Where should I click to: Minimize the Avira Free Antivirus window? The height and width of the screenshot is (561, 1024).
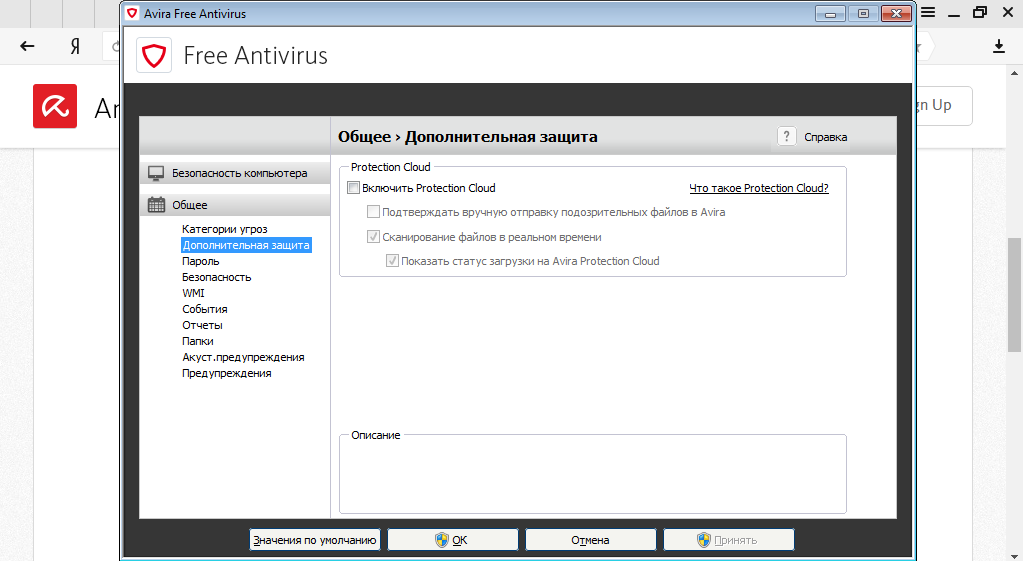tap(830, 14)
